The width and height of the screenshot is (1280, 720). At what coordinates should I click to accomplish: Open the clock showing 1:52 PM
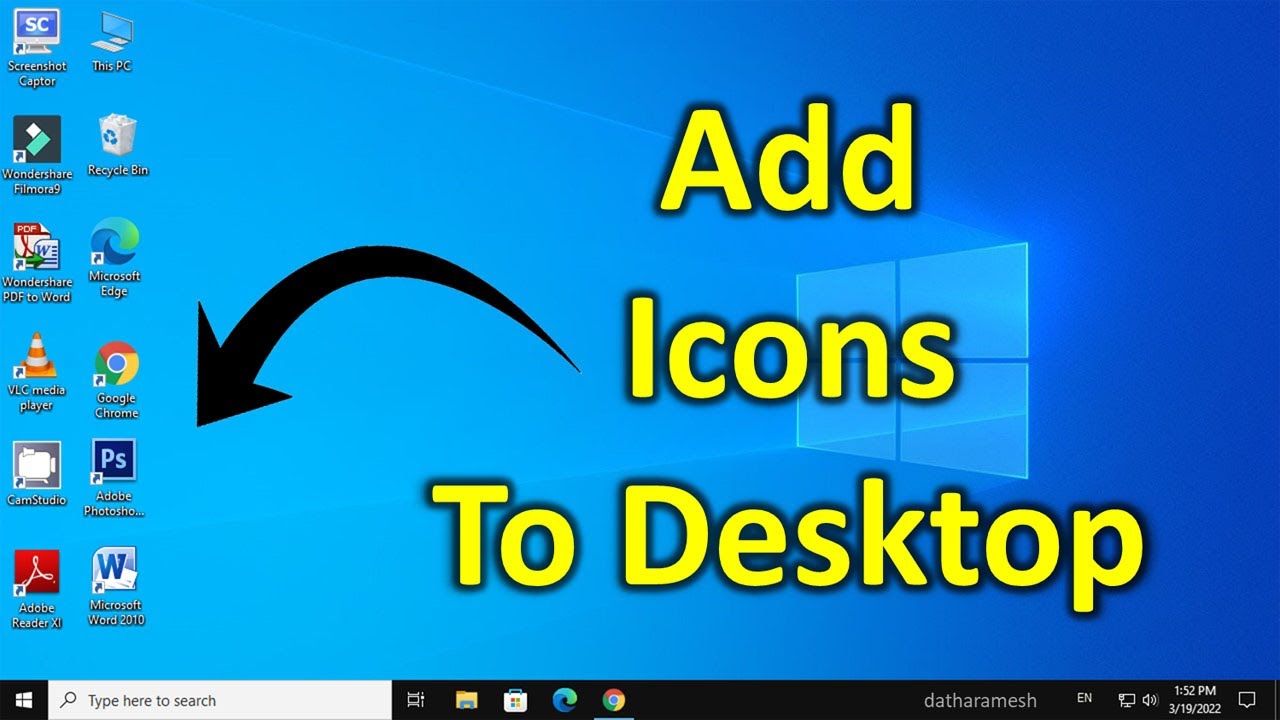(x=1194, y=699)
